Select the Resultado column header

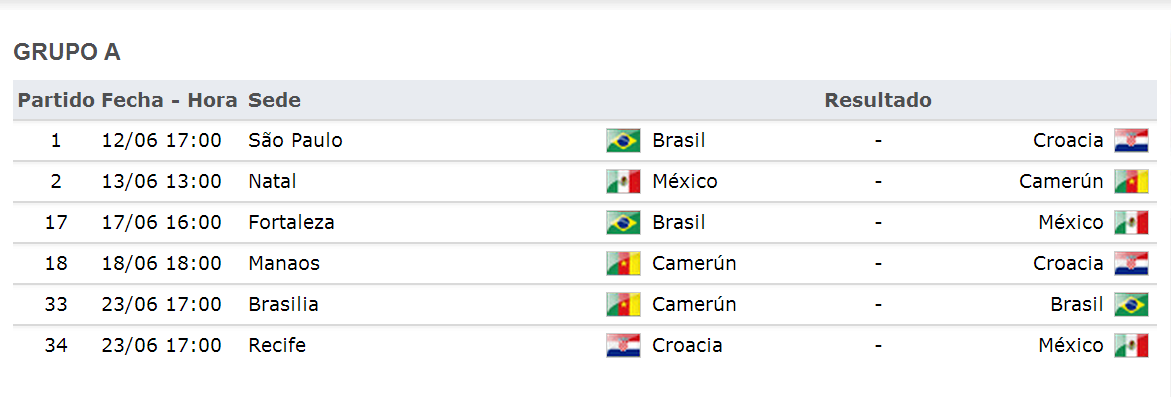(x=878, y=100)
